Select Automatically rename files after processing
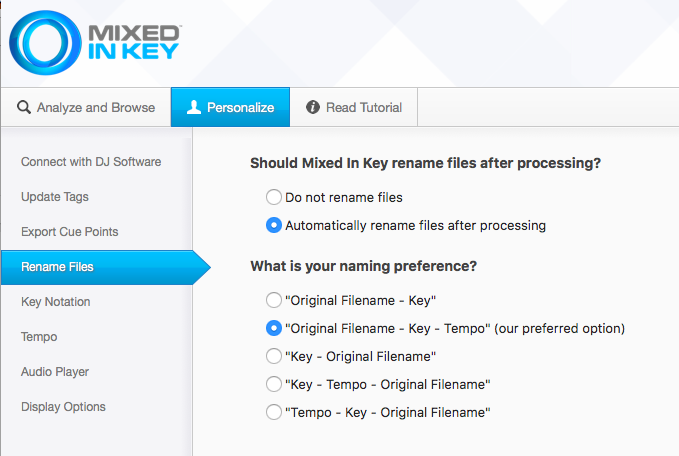 pyautogui.click(x=274, y=225)
